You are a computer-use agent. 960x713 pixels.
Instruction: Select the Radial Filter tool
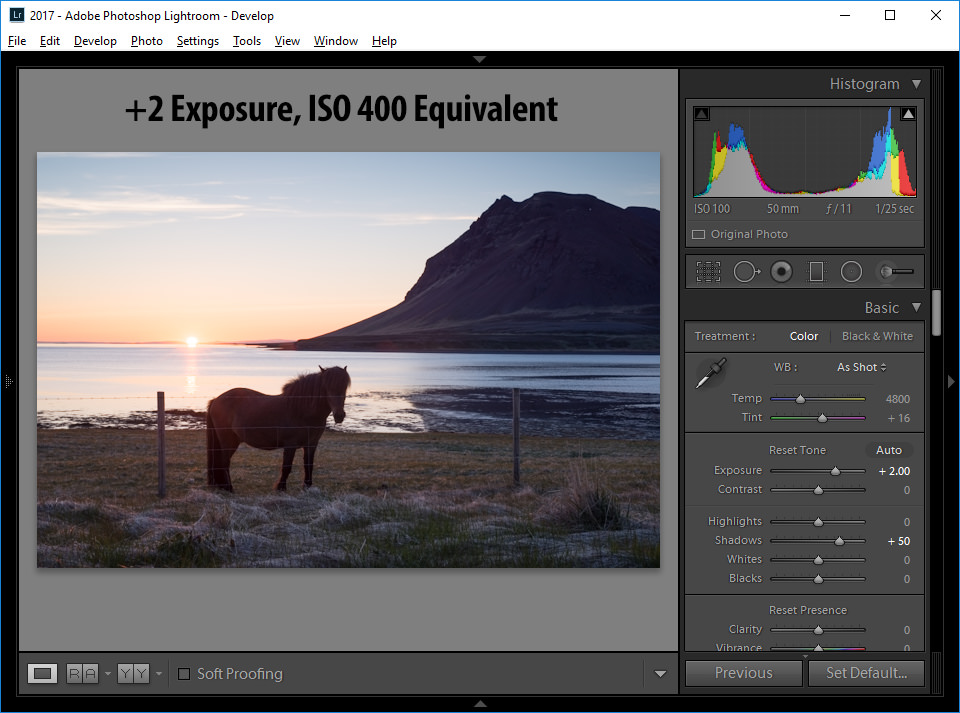coord(851,272)
